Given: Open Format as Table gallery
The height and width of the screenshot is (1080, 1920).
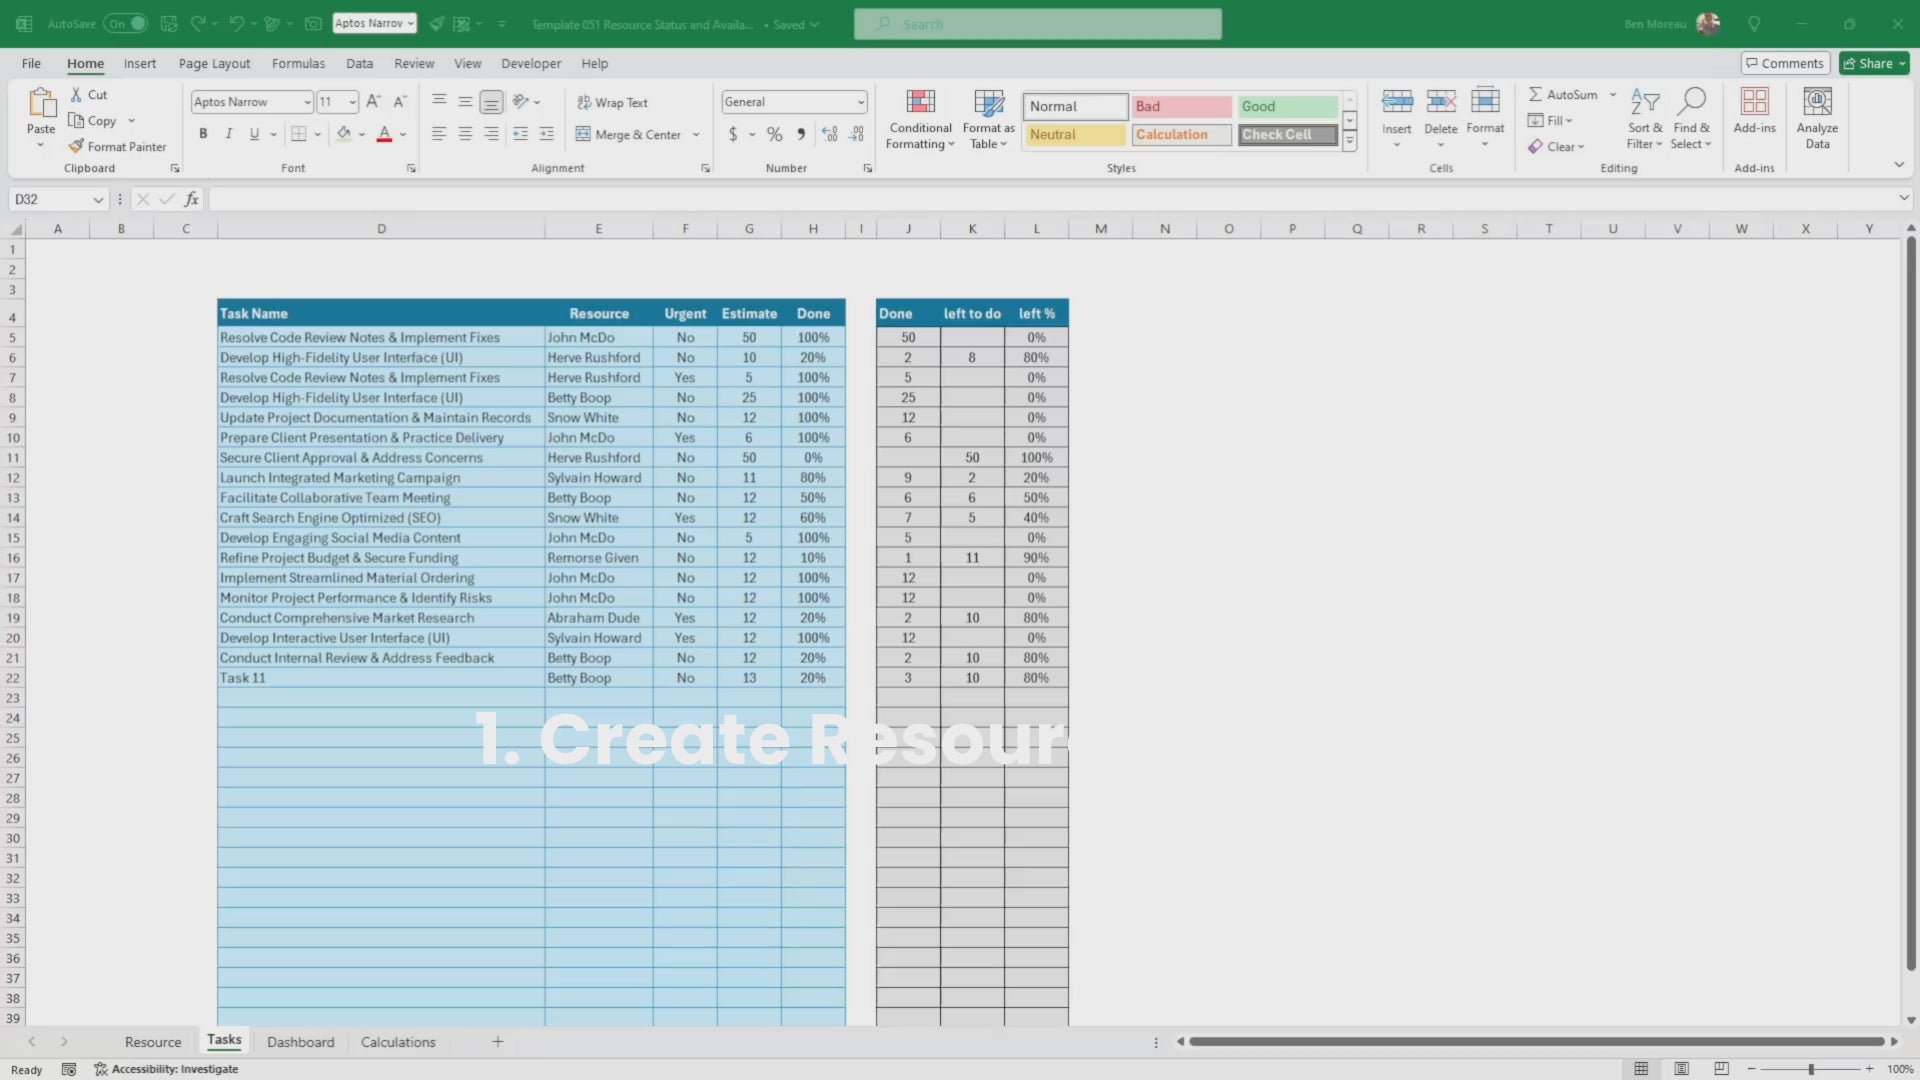Looking at the screenshot, I should click(x=988, y=103).
